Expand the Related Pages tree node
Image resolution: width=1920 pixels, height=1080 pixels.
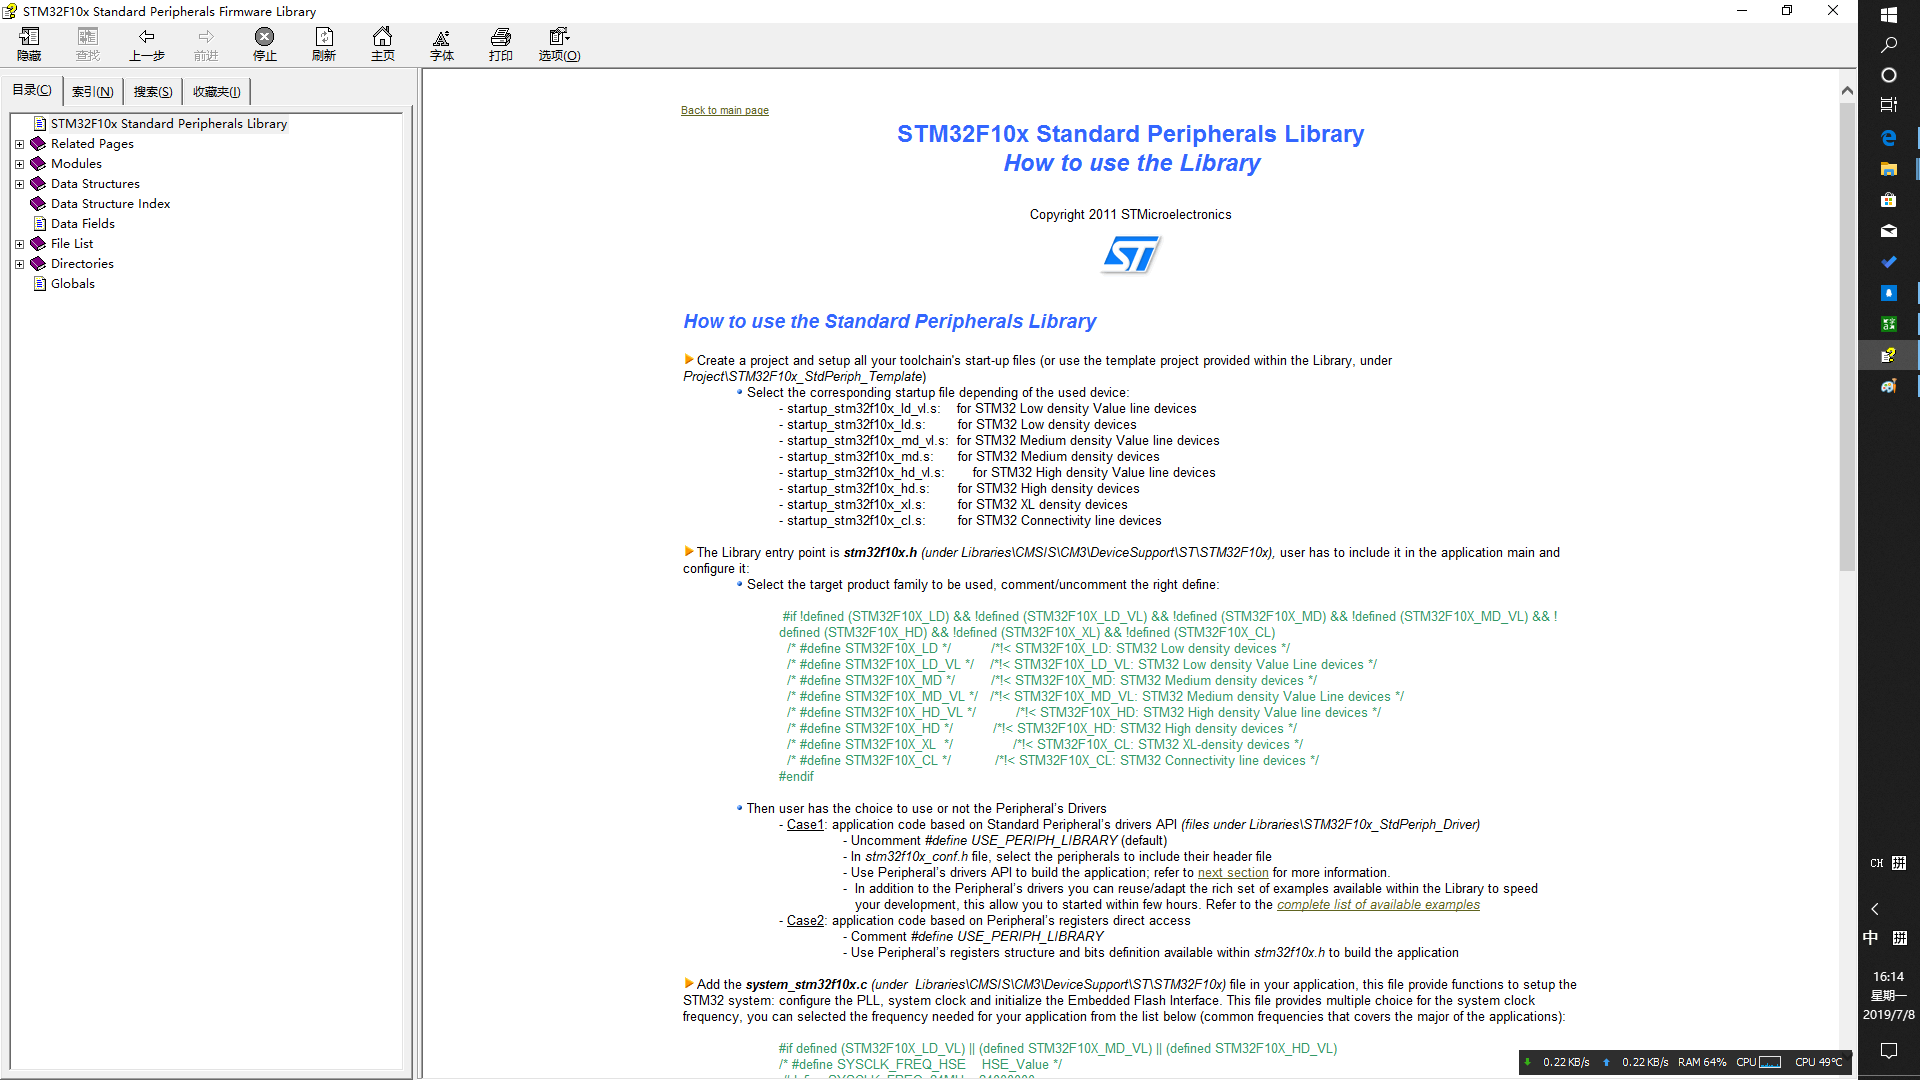coord(19,144)
